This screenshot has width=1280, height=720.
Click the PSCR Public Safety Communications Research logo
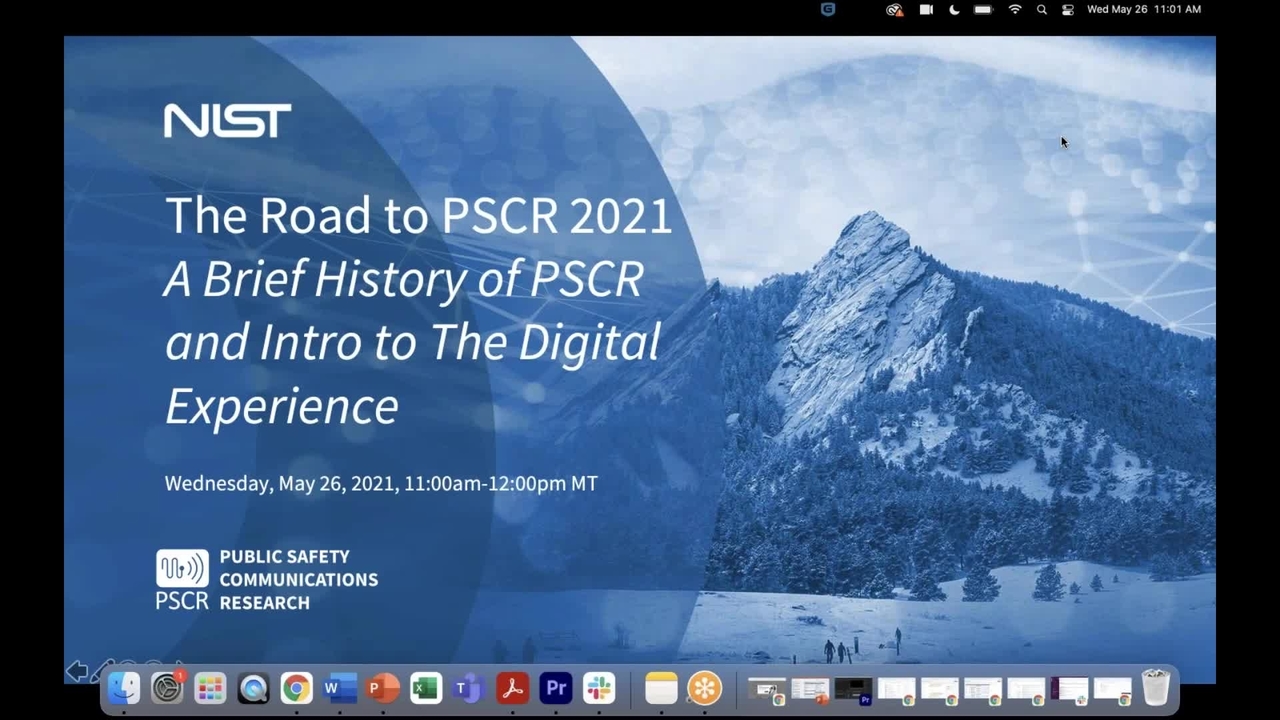(x=267, y=580)
